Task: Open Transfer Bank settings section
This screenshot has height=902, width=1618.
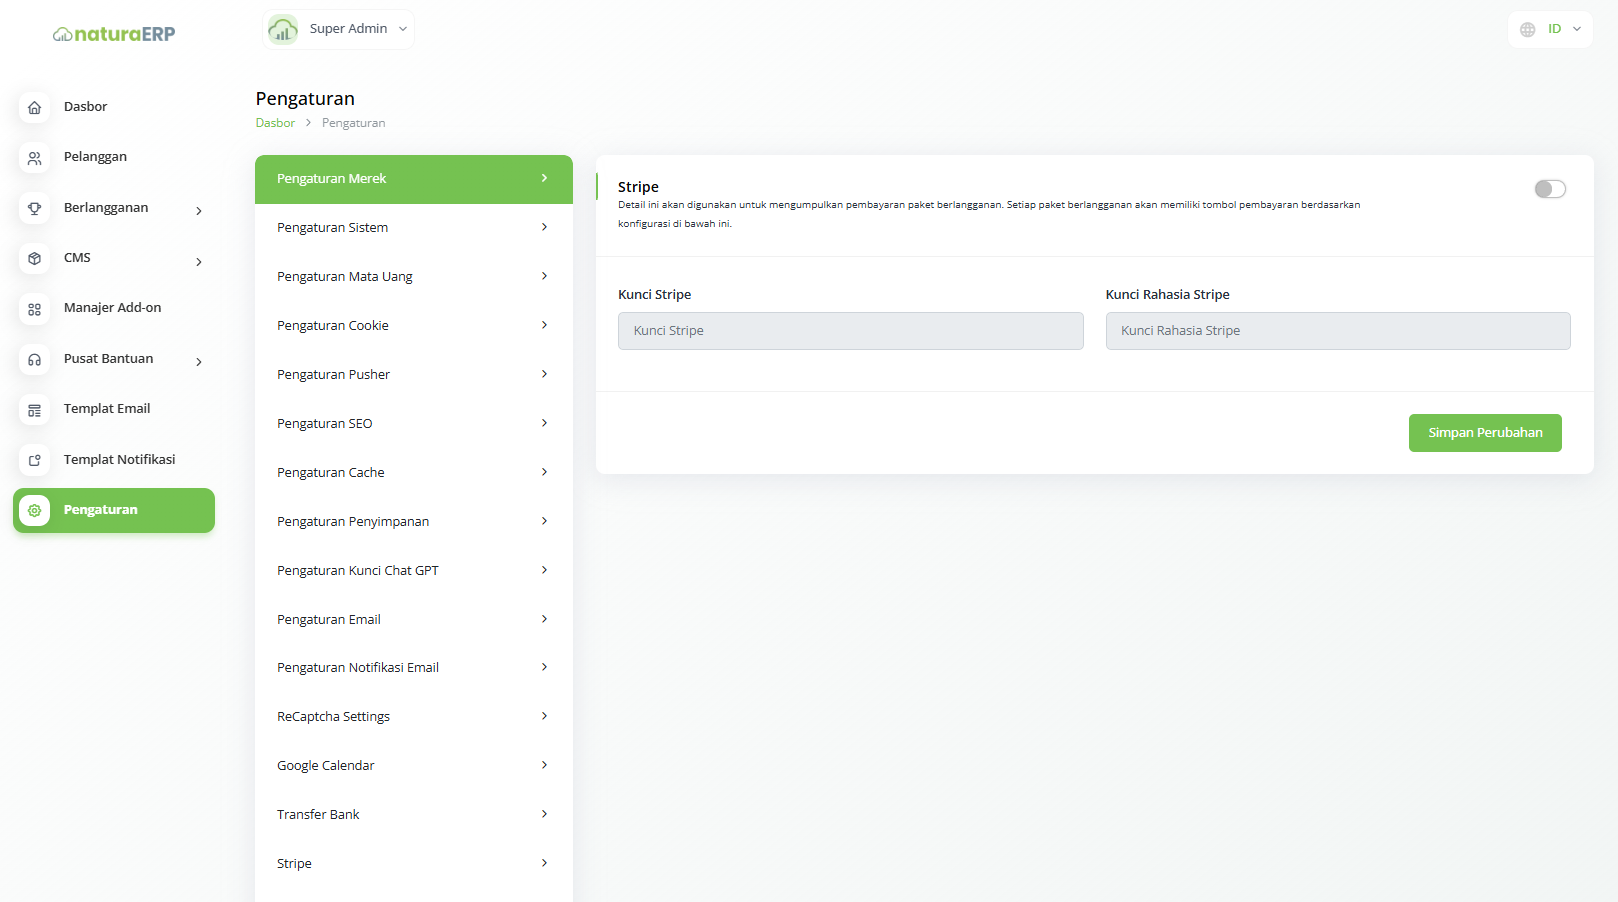Action: [x=414, y=815]
